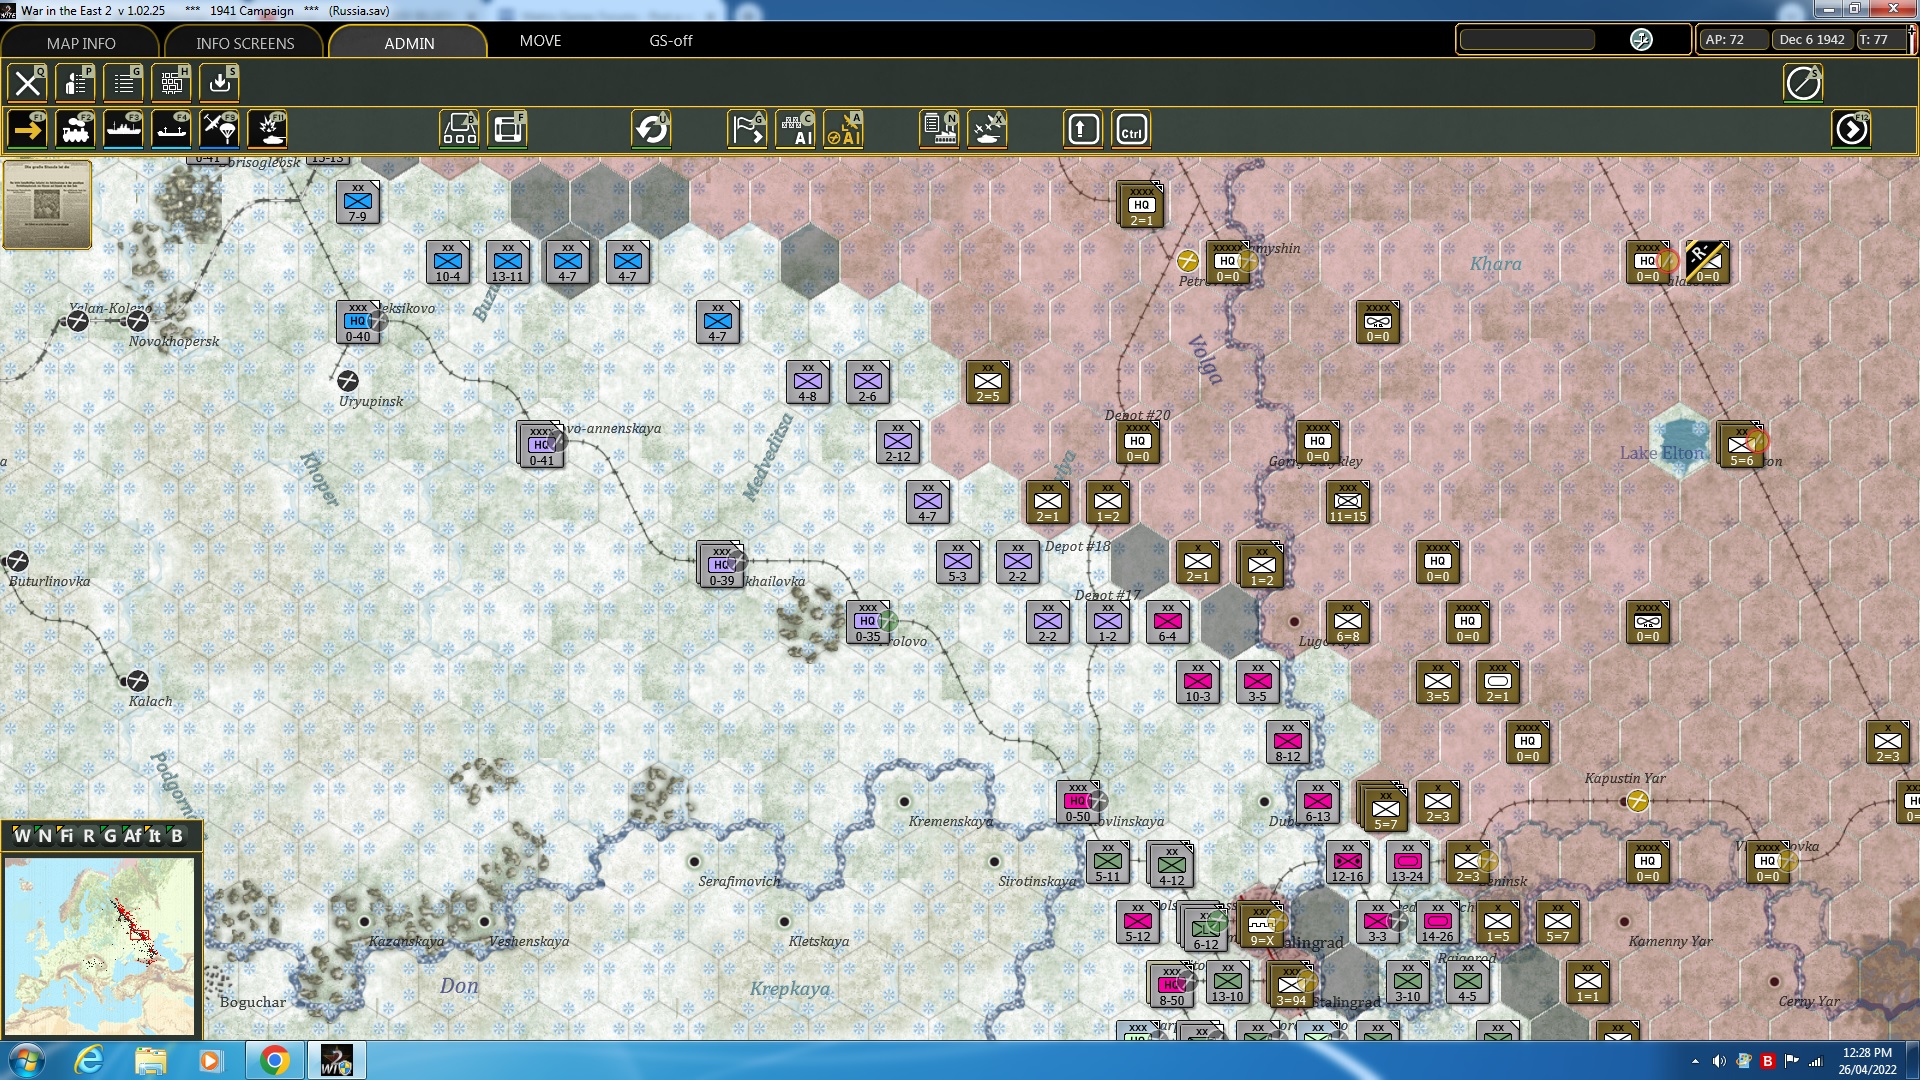Click the compass S circle icon
Screen dimensions: 1920x1080
click(1804, 83)
